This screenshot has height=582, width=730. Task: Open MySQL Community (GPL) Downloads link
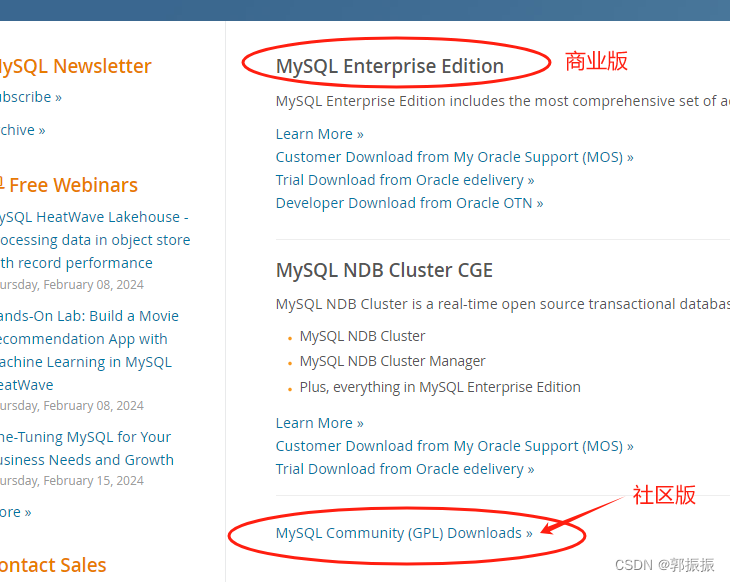(x=404, y=533)
